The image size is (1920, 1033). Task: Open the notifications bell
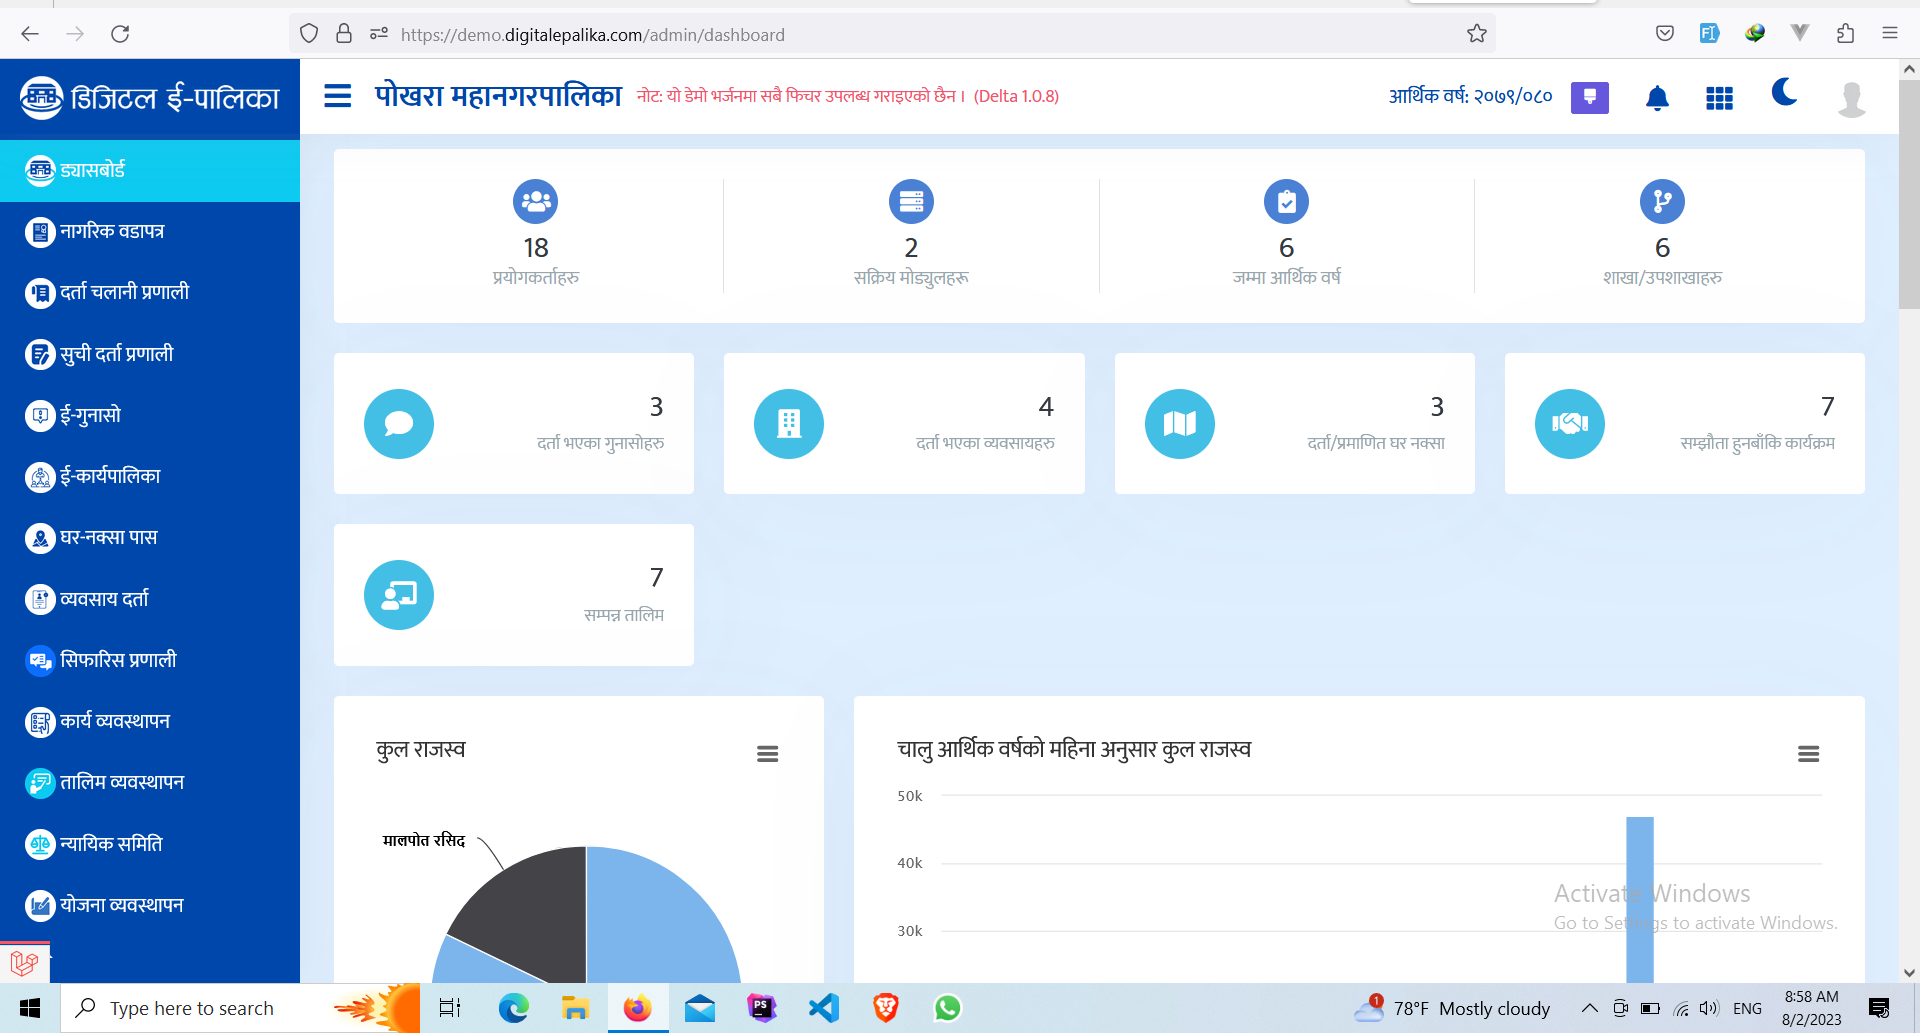(1657, 98)
